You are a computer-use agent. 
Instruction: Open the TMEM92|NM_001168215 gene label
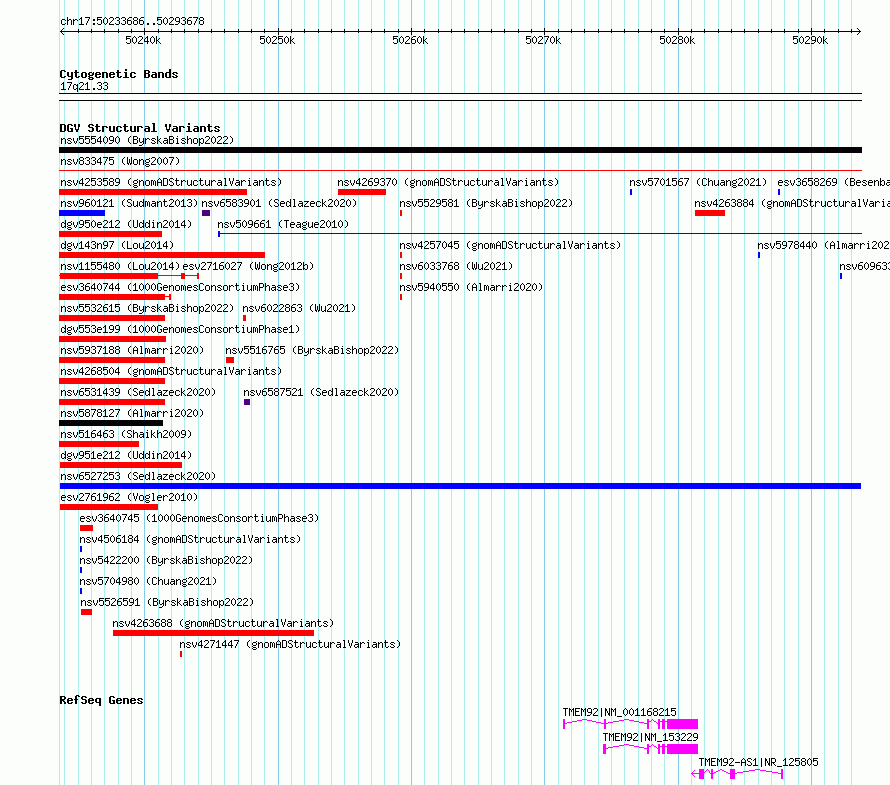pos(619,712)
